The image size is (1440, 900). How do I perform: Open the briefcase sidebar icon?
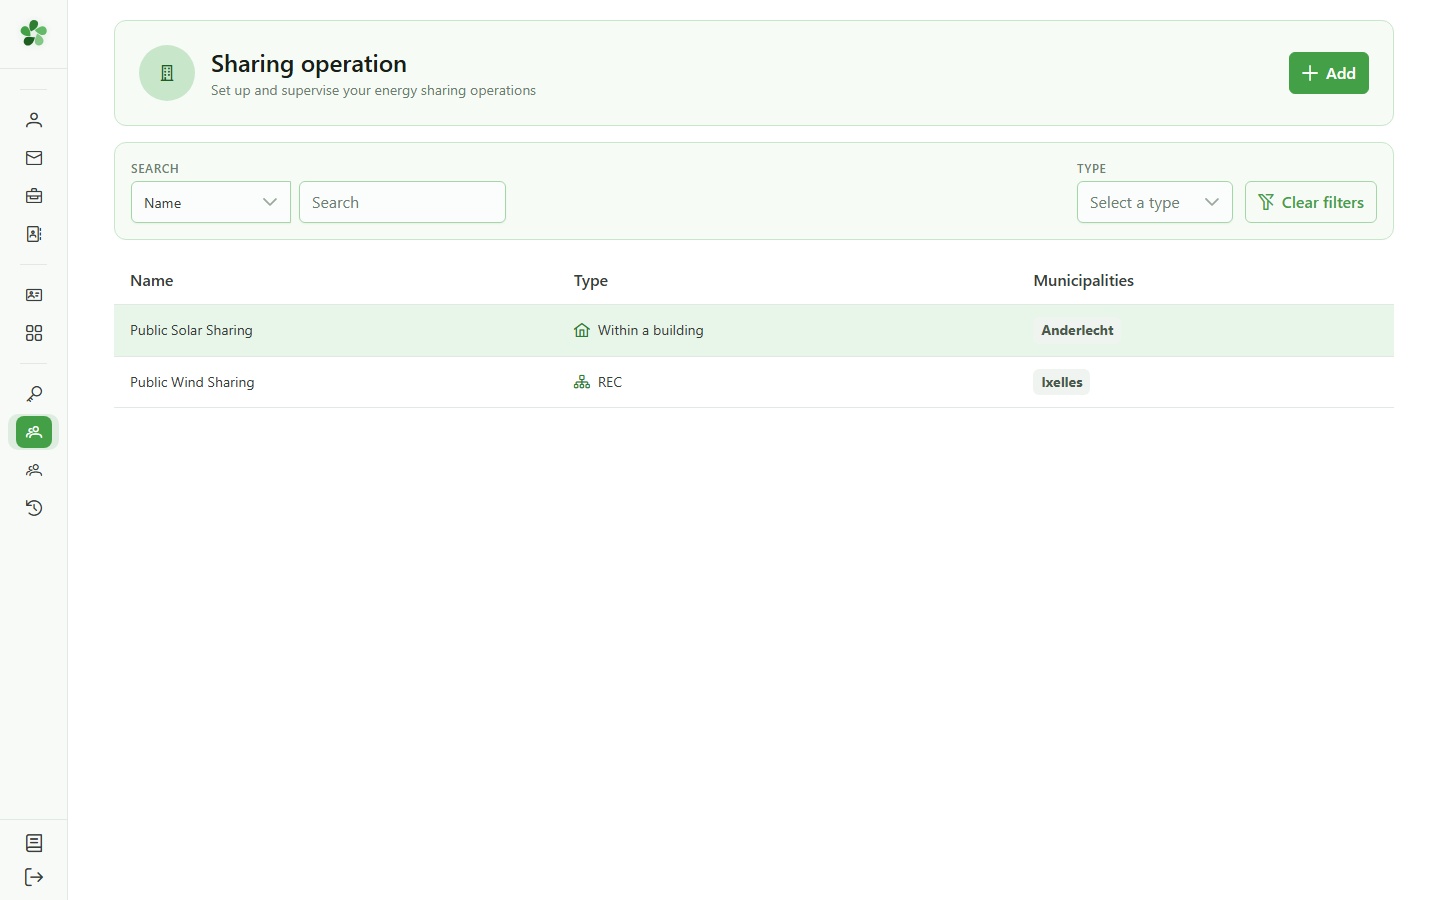tap(34, 196)
